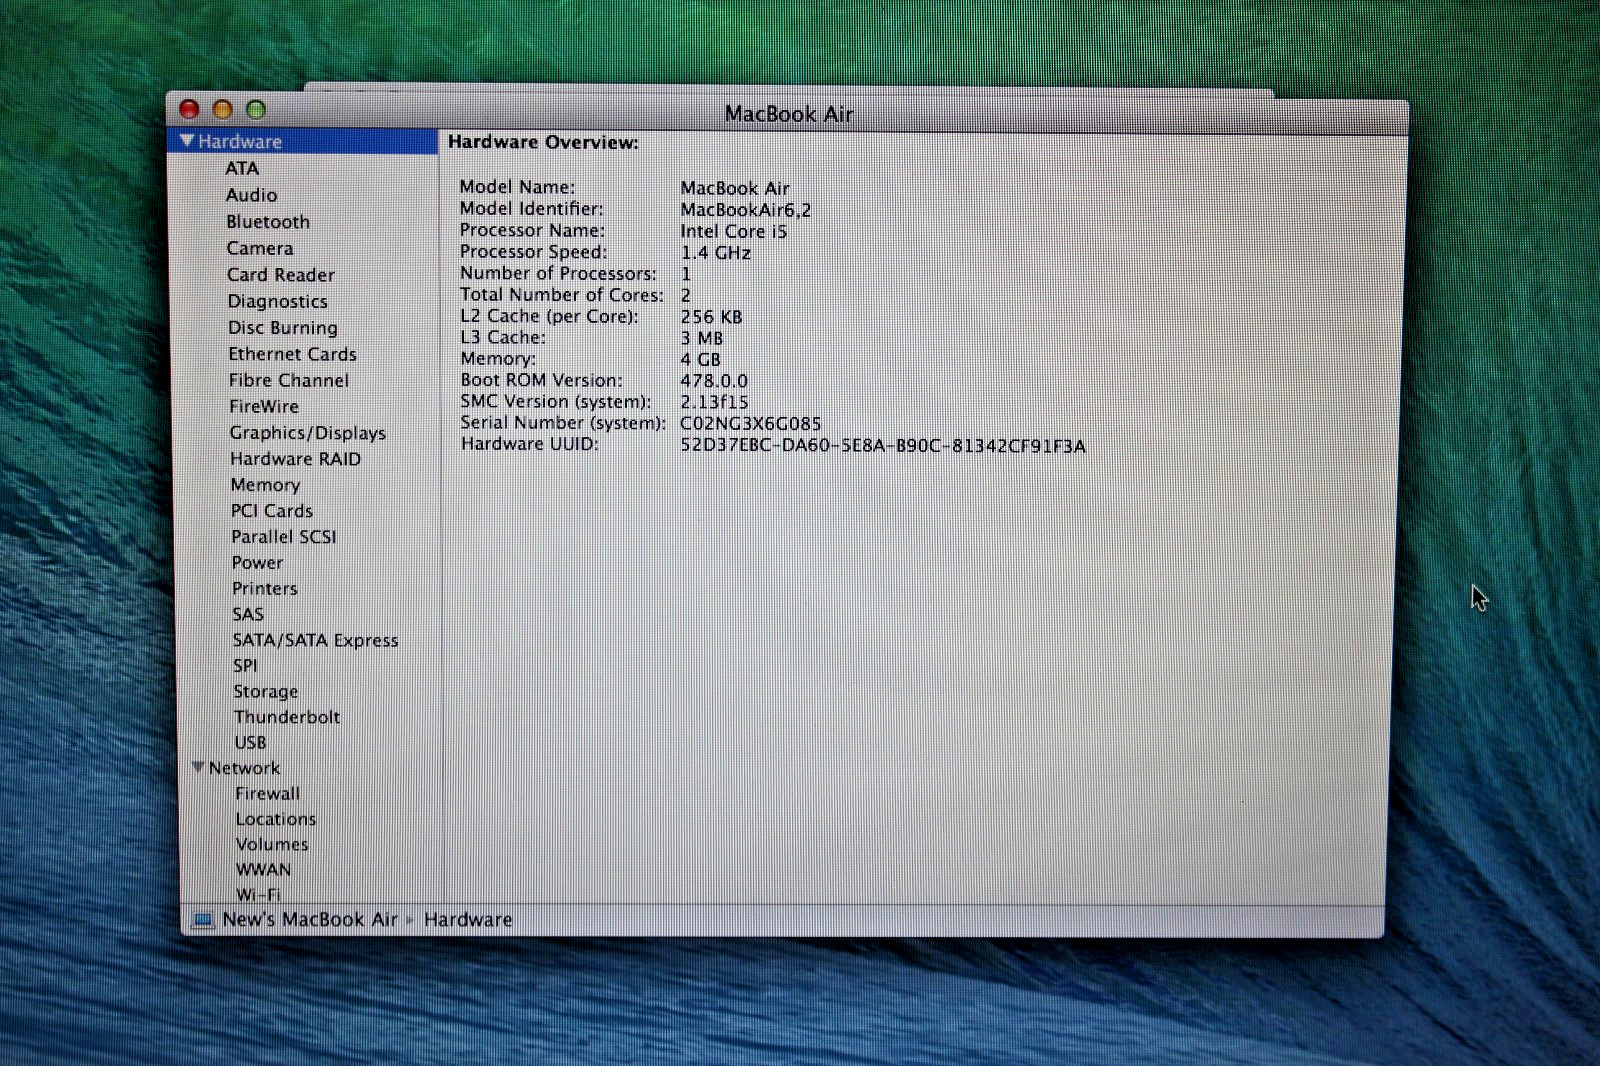Click the computer icon in path bar

pyautogui.click(x=203, y=920)
